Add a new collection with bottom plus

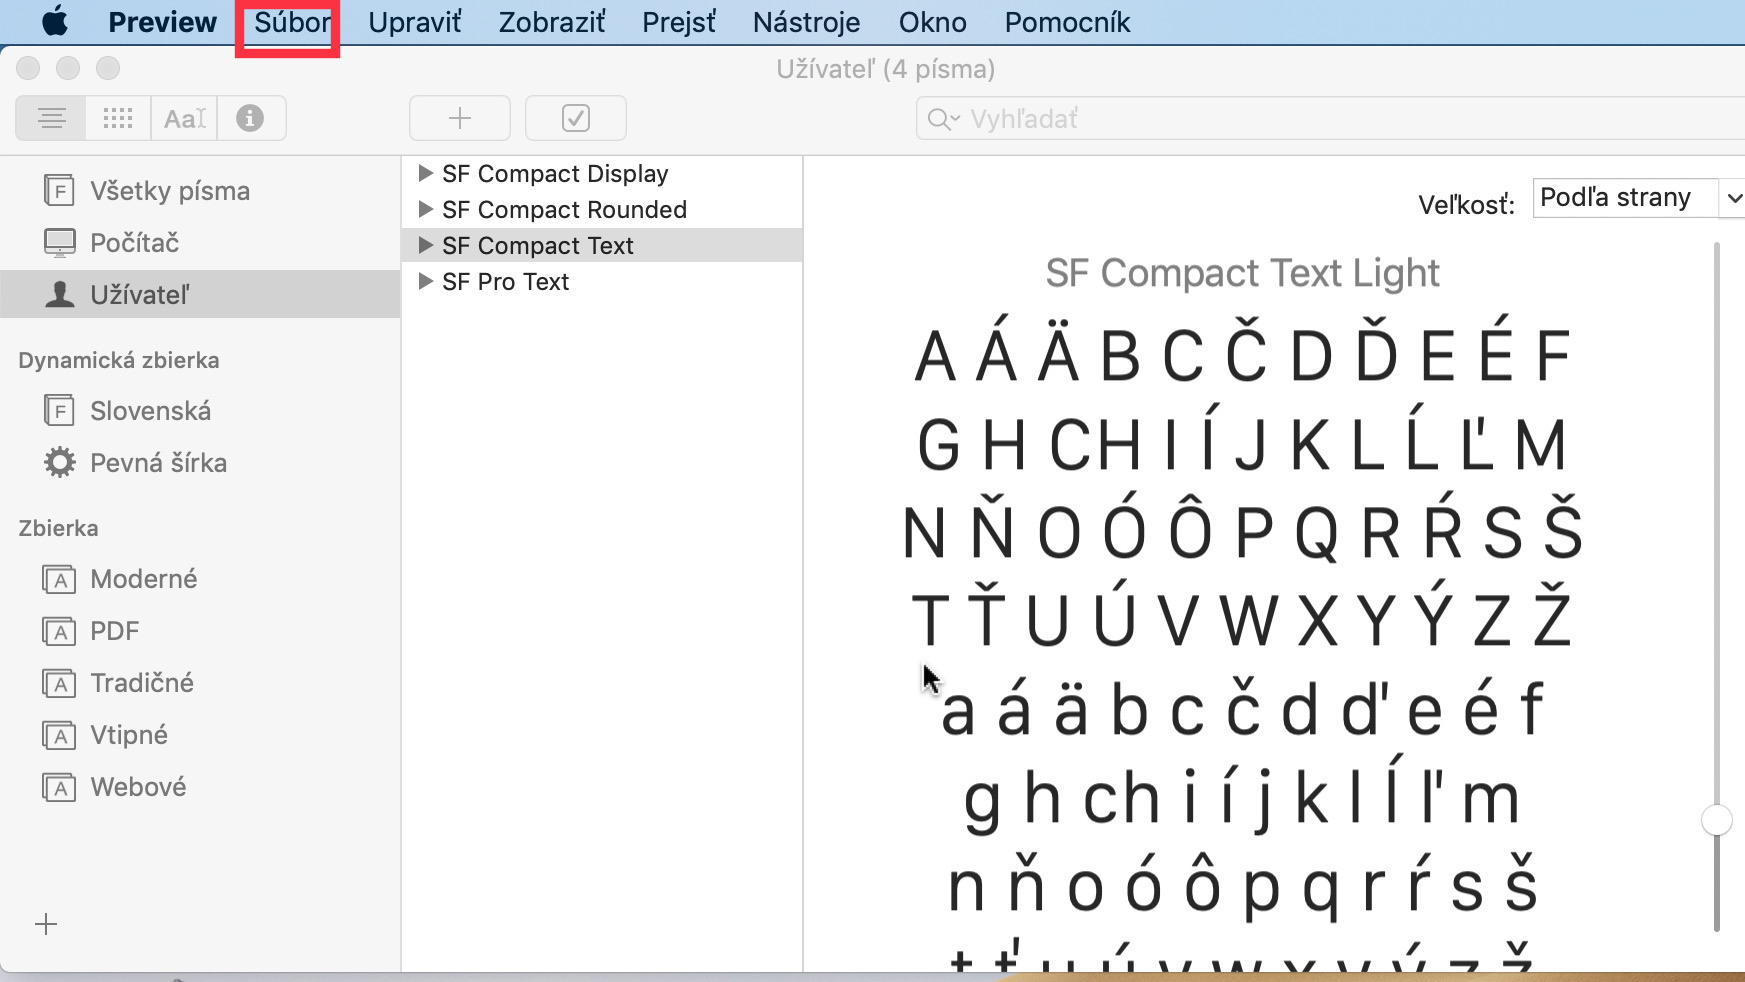coord(46,924)
